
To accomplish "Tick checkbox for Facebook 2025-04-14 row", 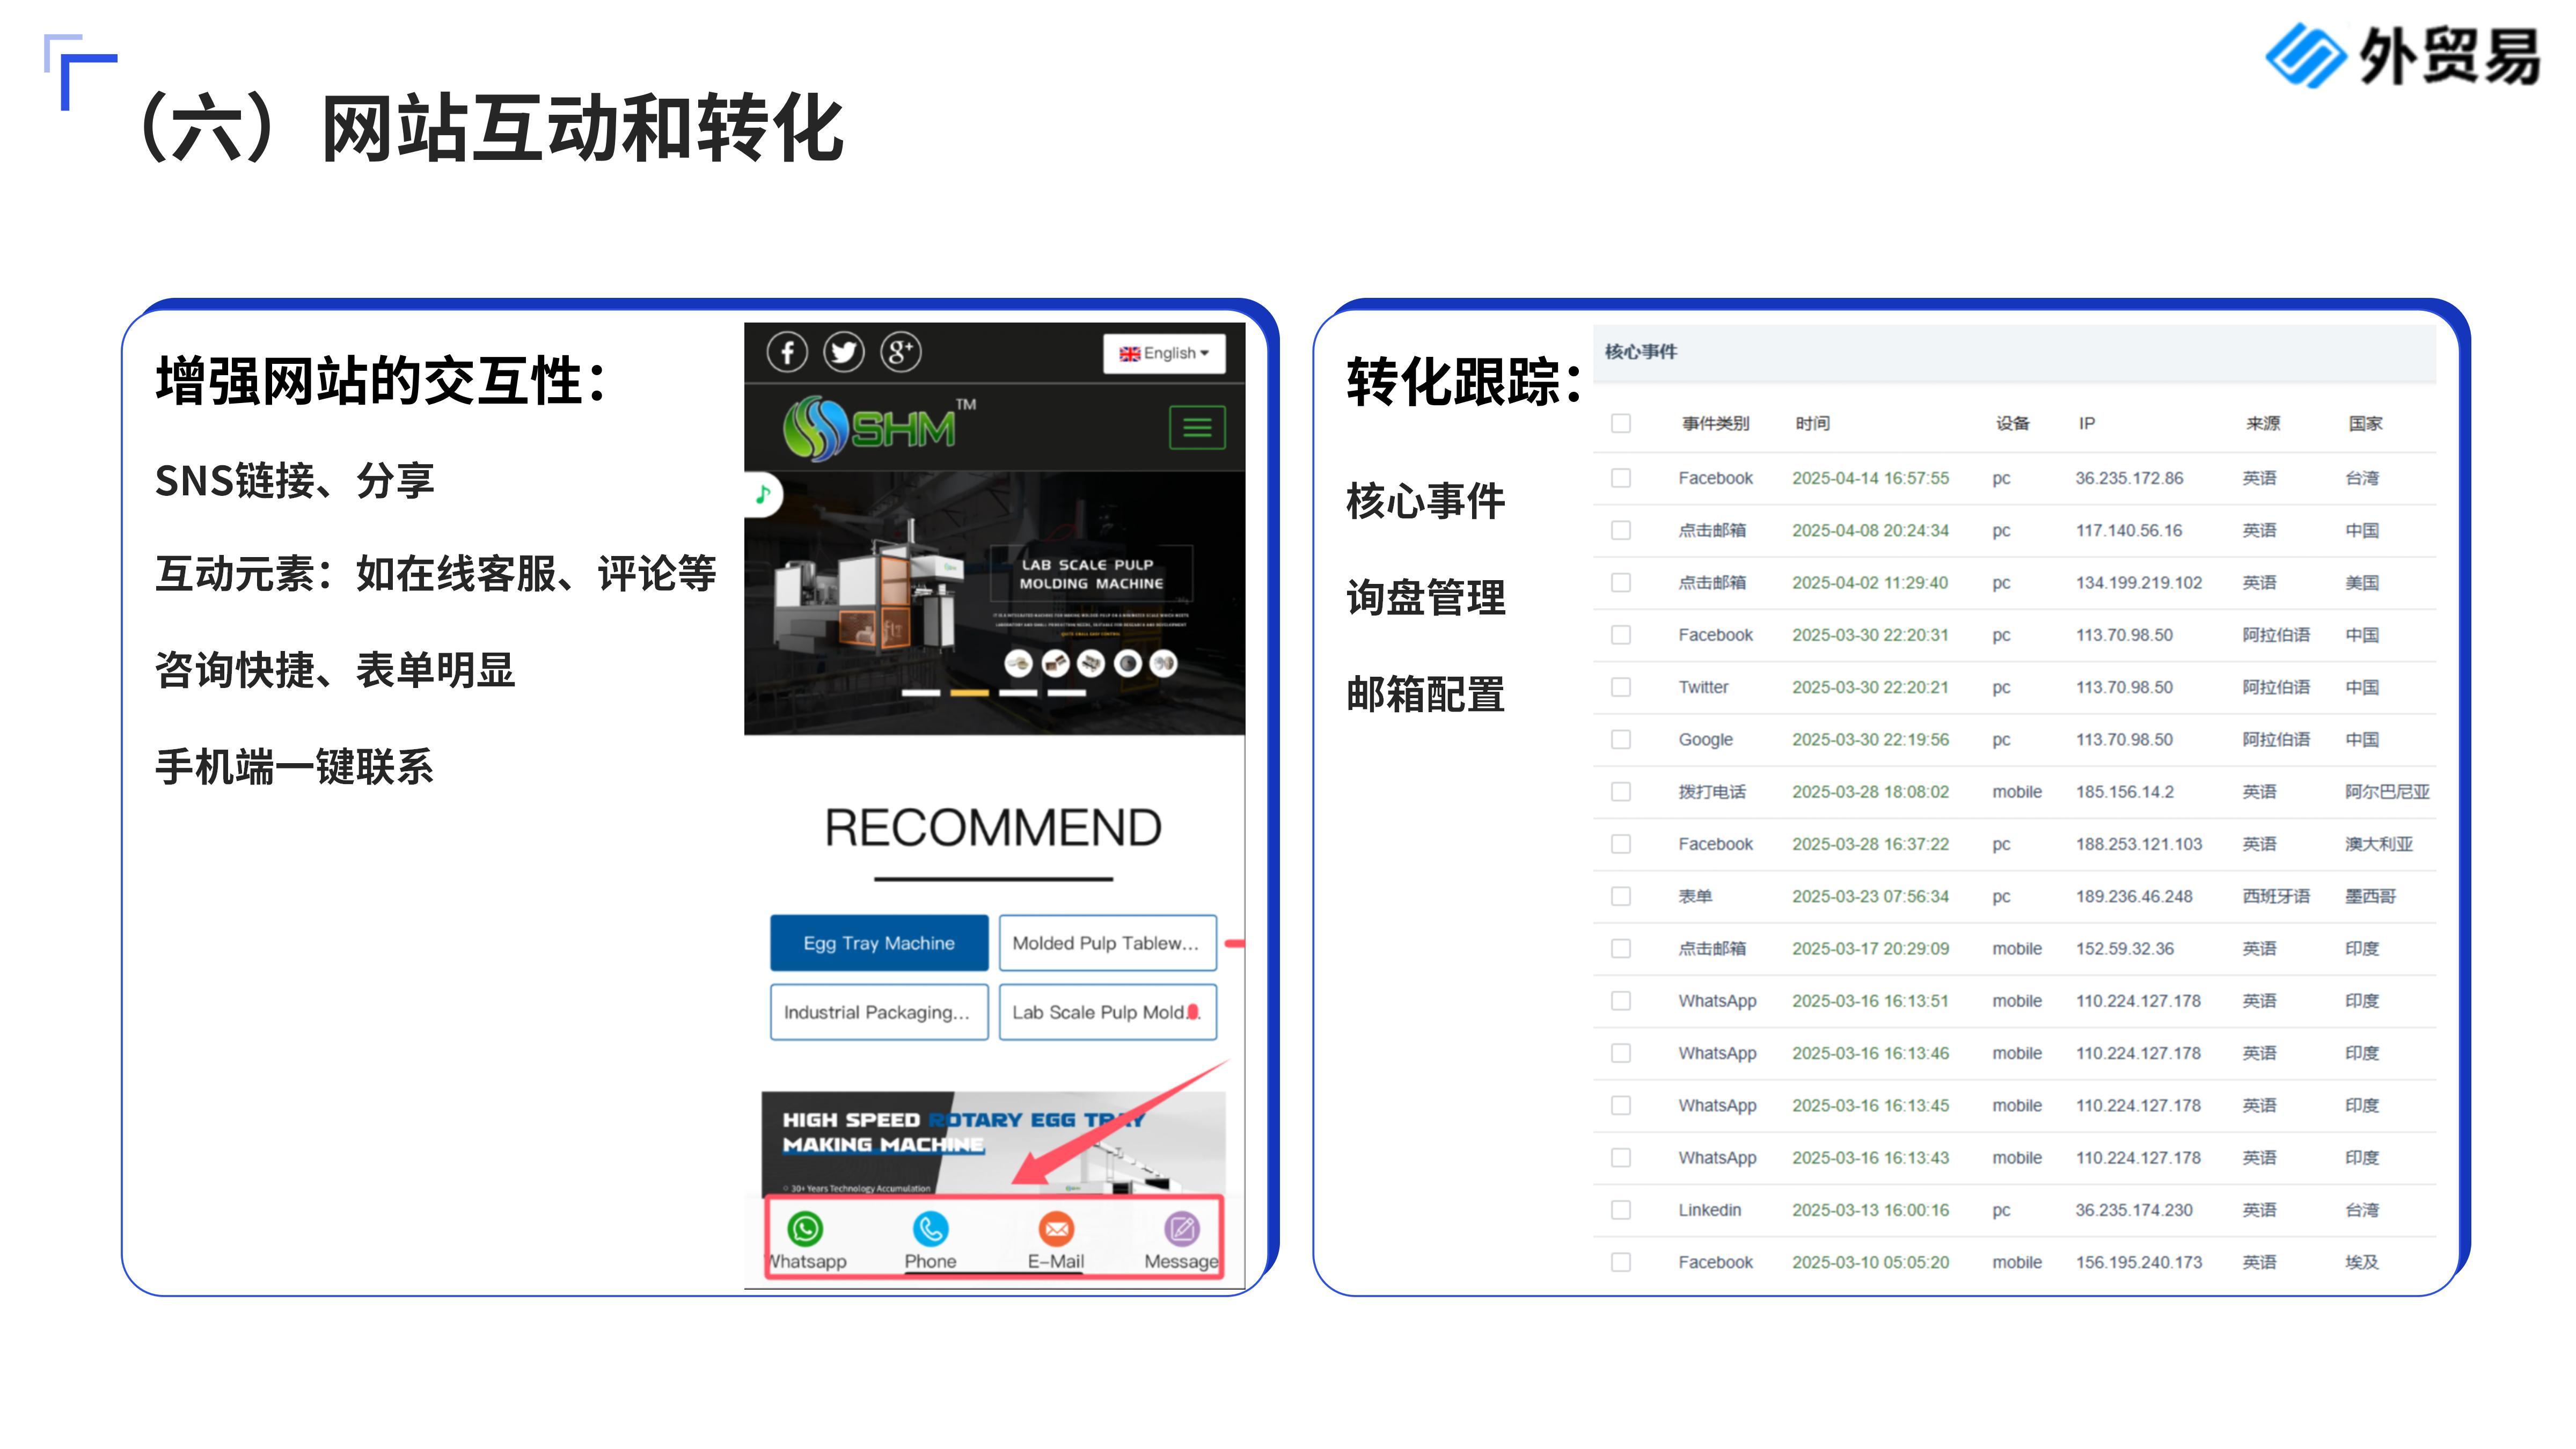I will click(x=1621, y=478).
